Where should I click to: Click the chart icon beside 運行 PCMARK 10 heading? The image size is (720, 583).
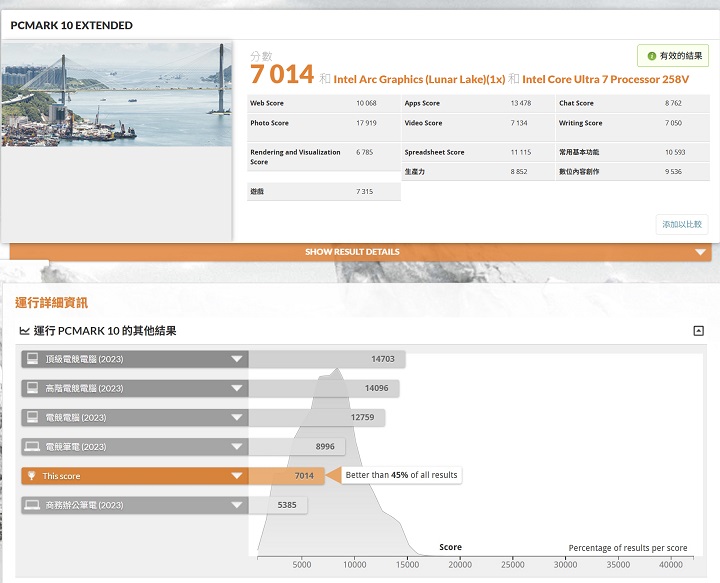pos(24,331)
